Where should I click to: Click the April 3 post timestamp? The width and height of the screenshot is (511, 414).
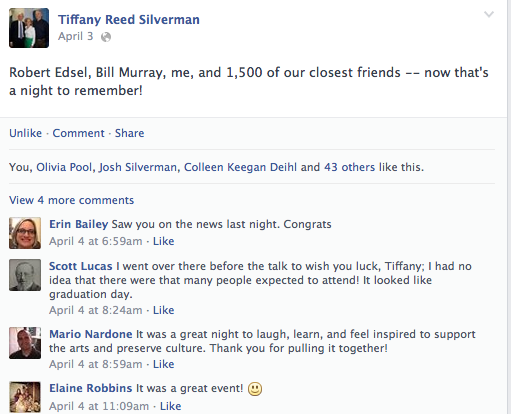(x=76, y=36)
